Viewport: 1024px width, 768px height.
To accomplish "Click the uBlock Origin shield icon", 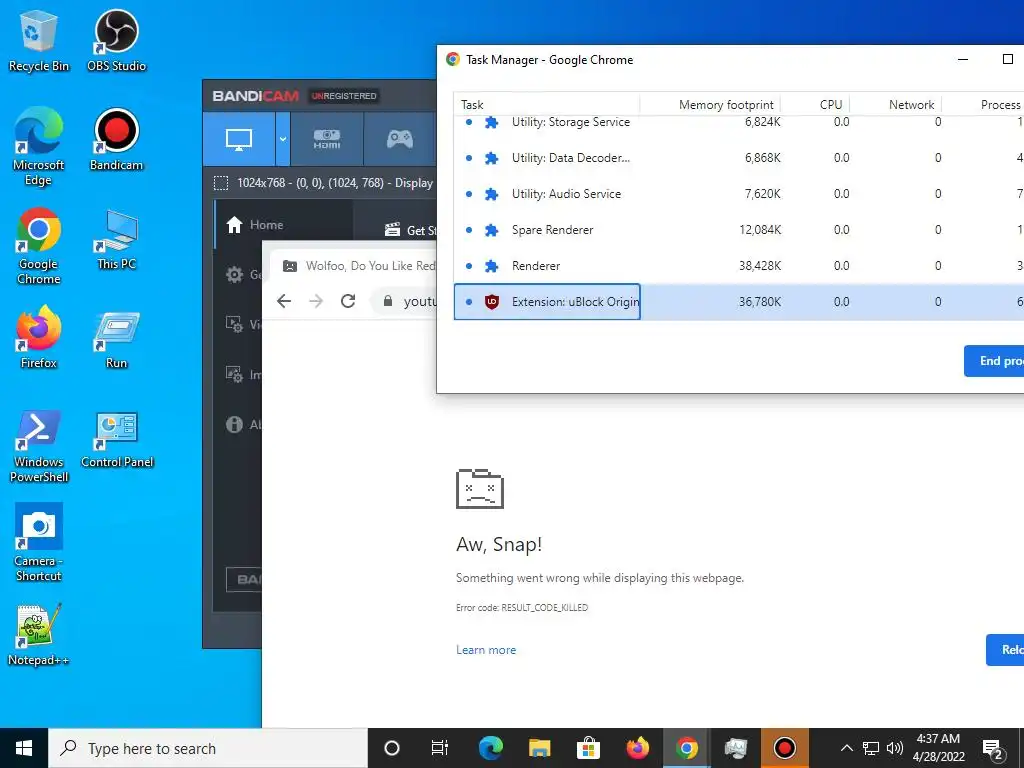I will (492, 302).
